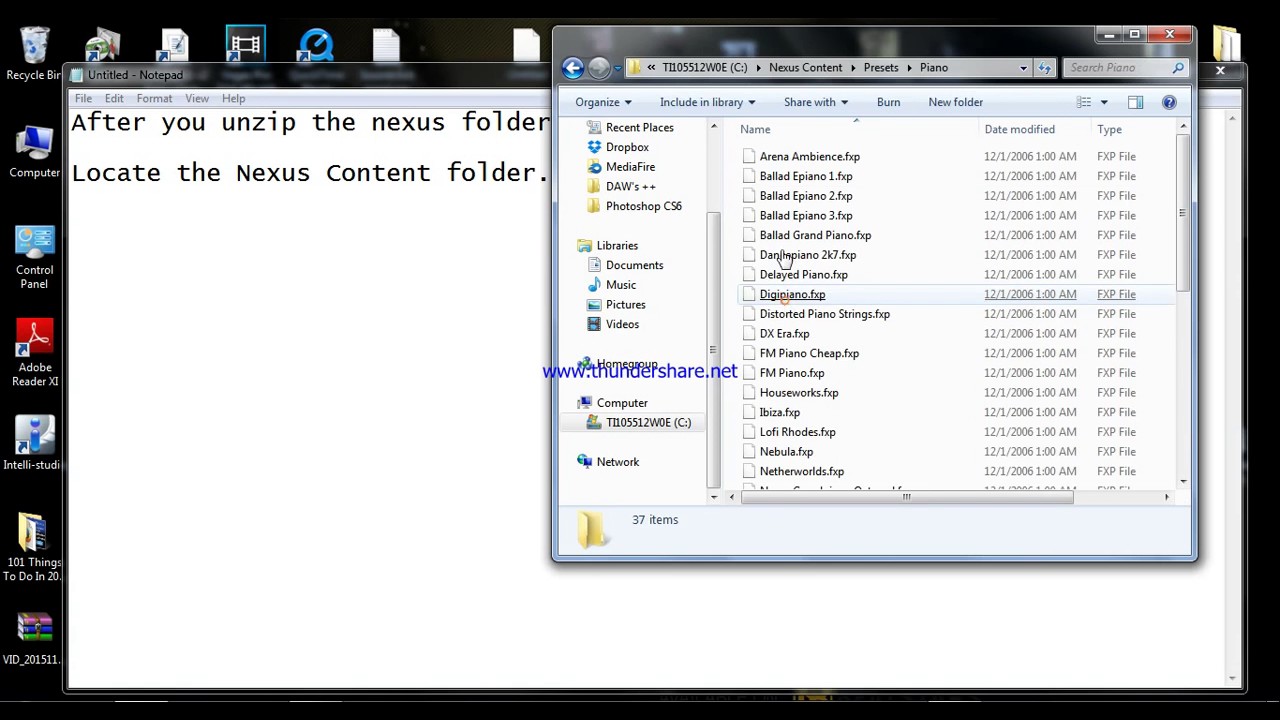
Task: Launch Adobe Reader XI desktop shortcut
Action: [x=34, y=352]
